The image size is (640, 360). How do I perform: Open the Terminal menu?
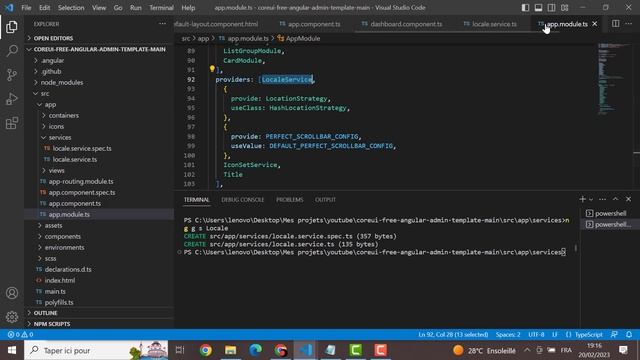(161, 7)
